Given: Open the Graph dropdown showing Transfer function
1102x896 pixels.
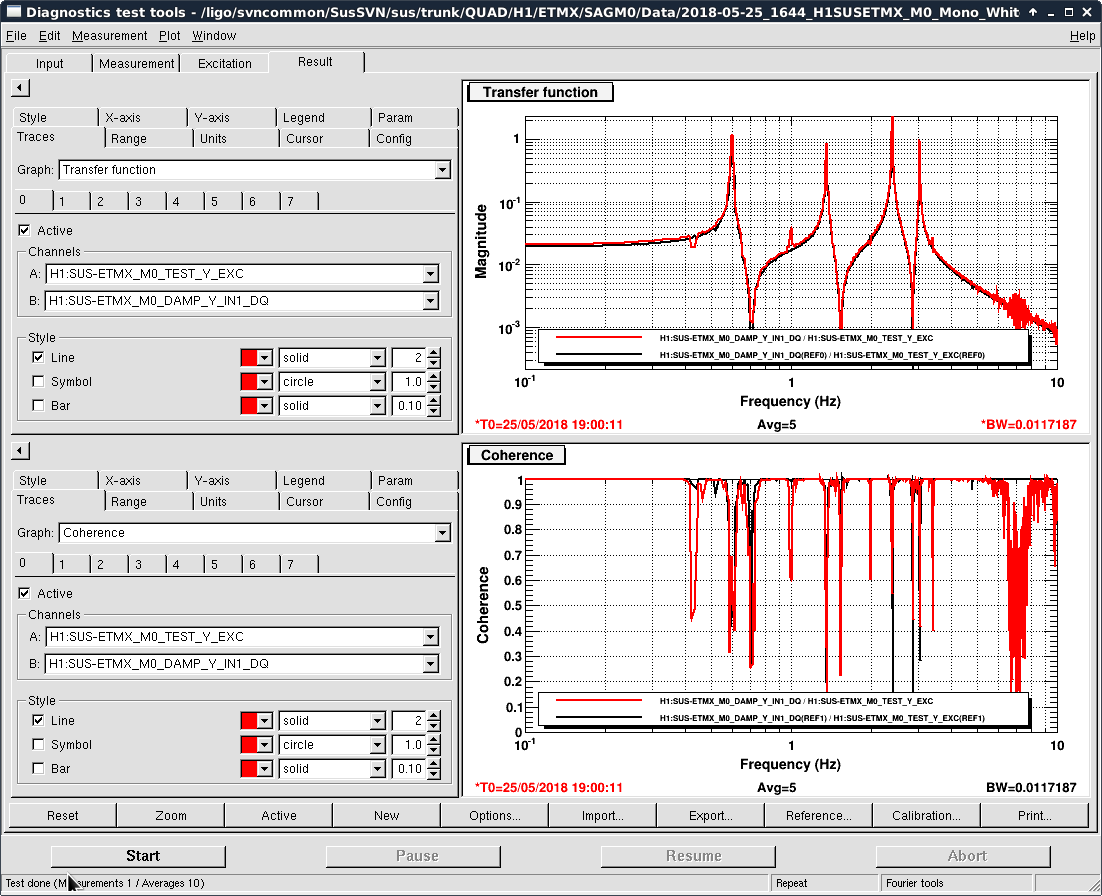Looking at the screenshot, I should [x=442, y=170].
